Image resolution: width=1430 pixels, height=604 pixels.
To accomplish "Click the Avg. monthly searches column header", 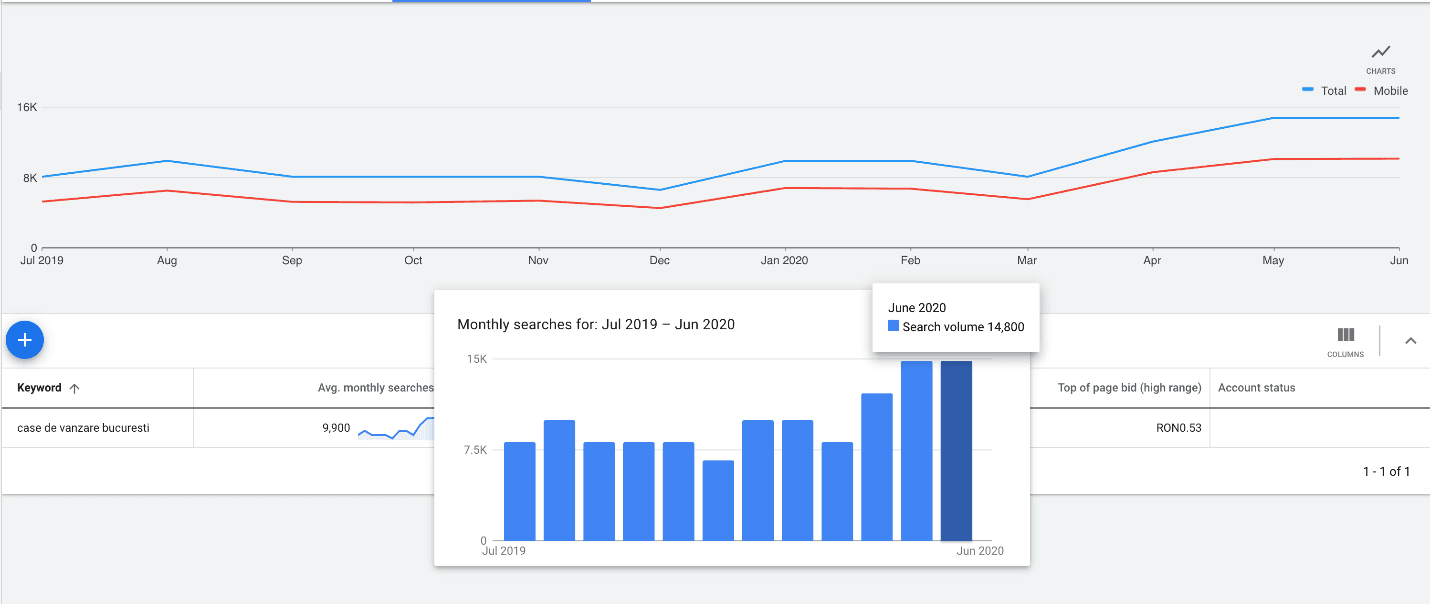I will [x=376, y=388].
